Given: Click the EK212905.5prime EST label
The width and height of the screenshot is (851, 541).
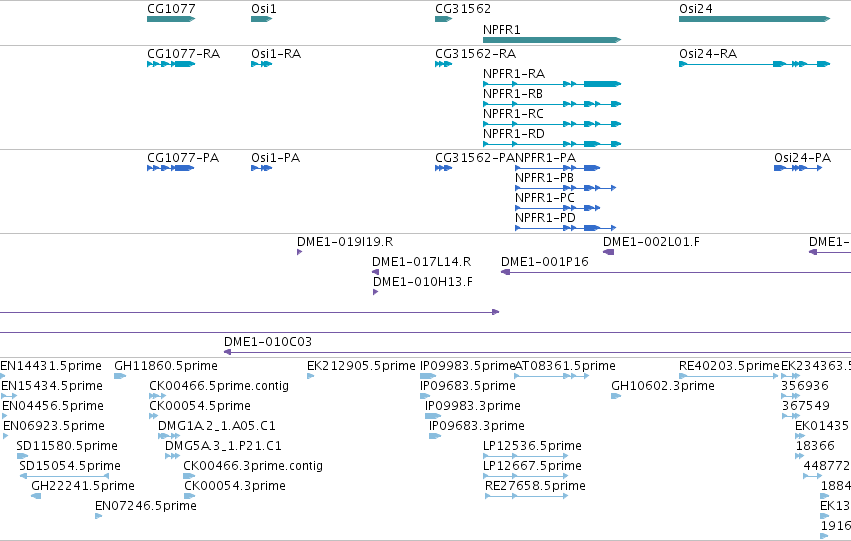Looking at the screenshot, I should point(361,366).
